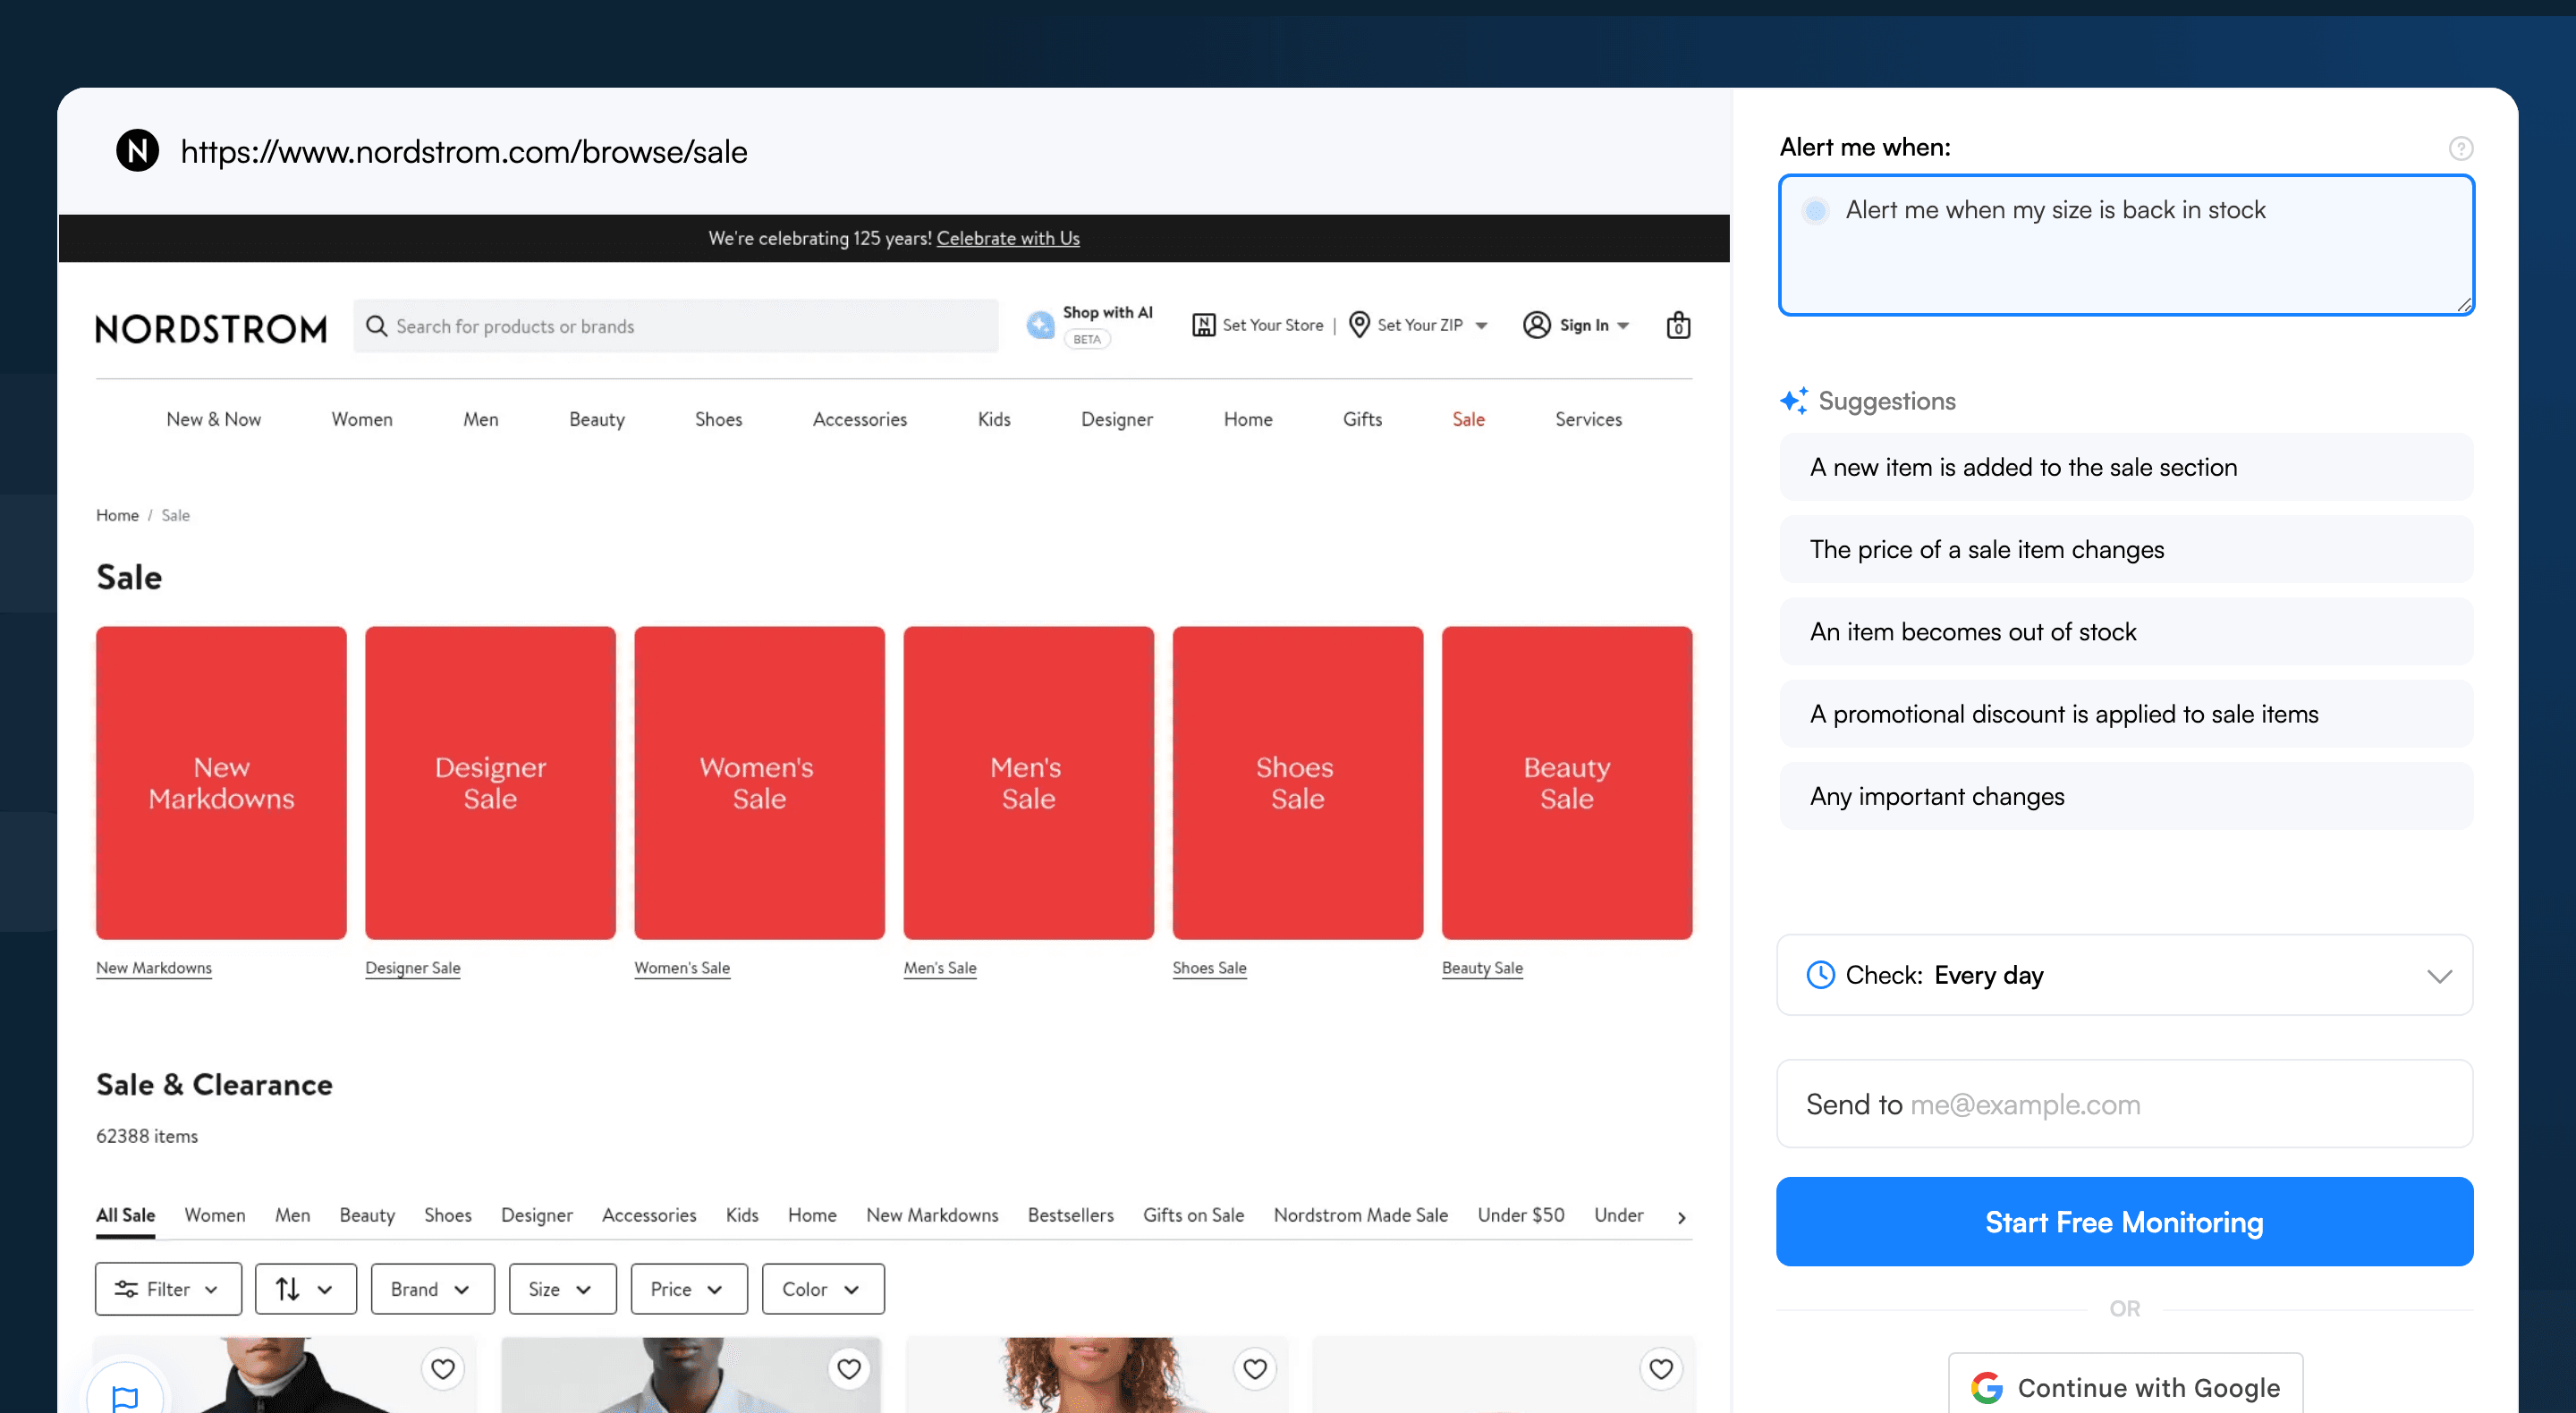The width and height of the screenshot is (2576, 1413).
Task: Expand the Check: Every day frequency dropdown
Action: (x=2124, y=975)
